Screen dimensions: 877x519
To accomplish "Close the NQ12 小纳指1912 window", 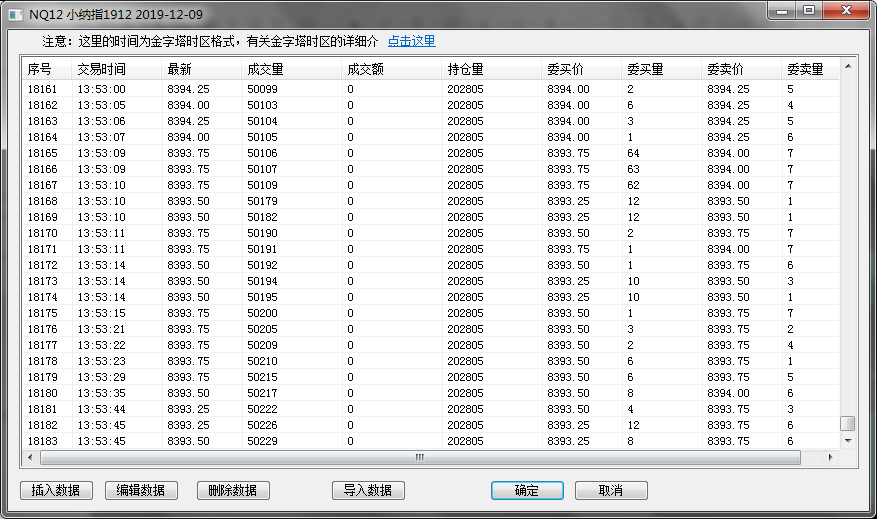I will tap(846, 11).
